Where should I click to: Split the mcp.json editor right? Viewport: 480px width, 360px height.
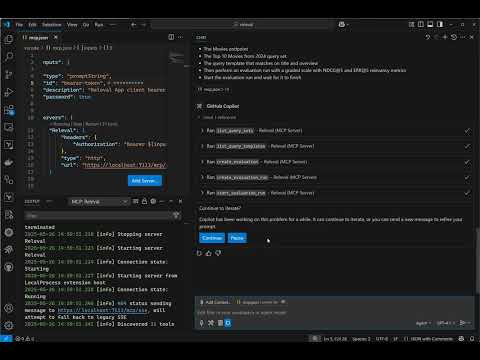[x=171, y=37]
